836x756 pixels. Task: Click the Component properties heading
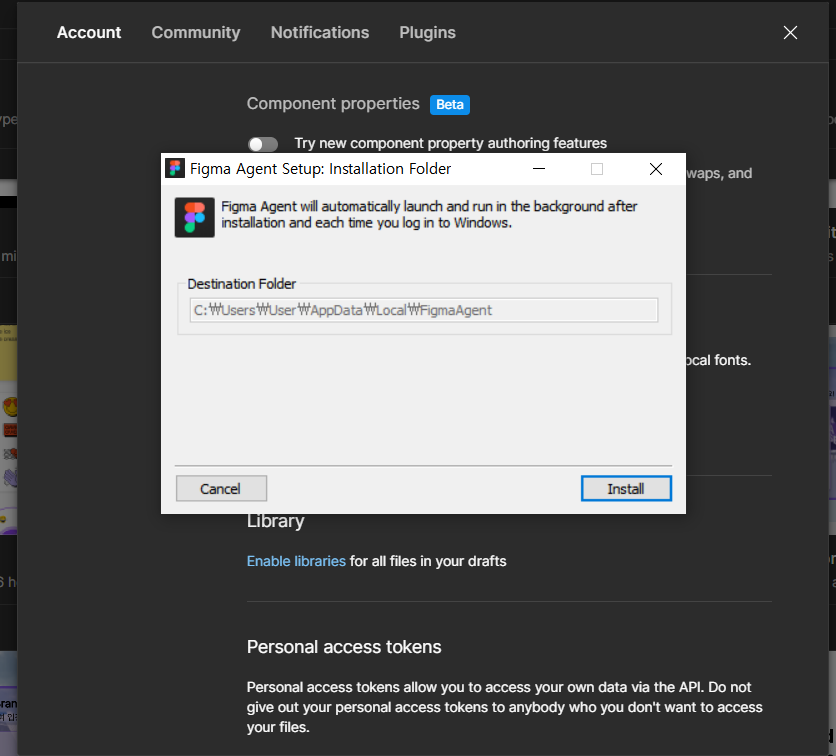point(333,103)
